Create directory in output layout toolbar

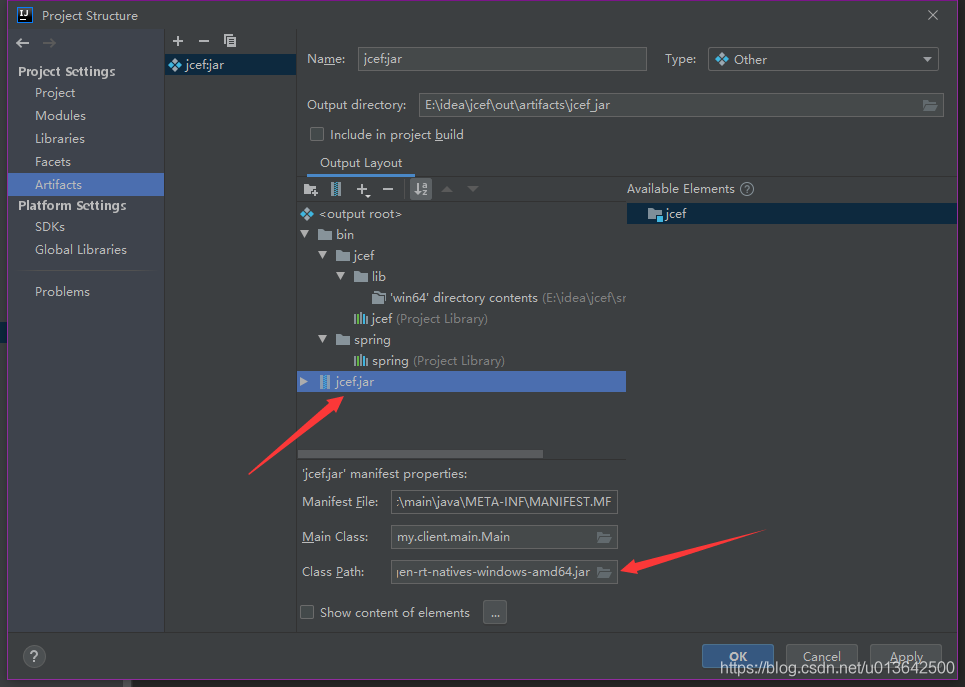[x=311, y=189]
